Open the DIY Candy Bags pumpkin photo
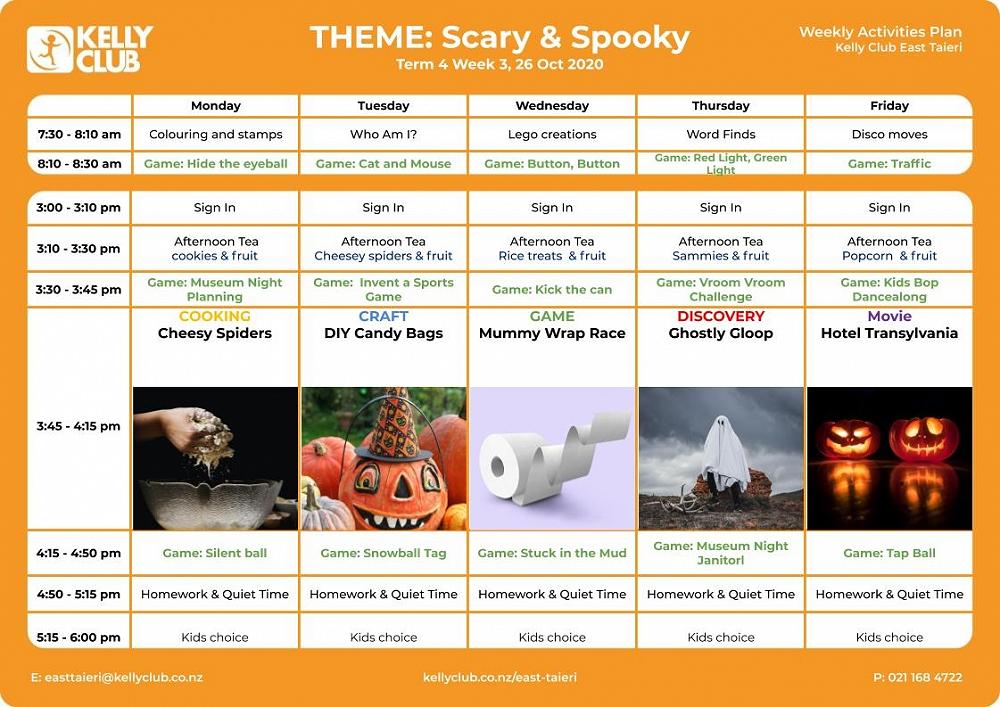Screen dimensions: 1000x707 coord(384,458)
